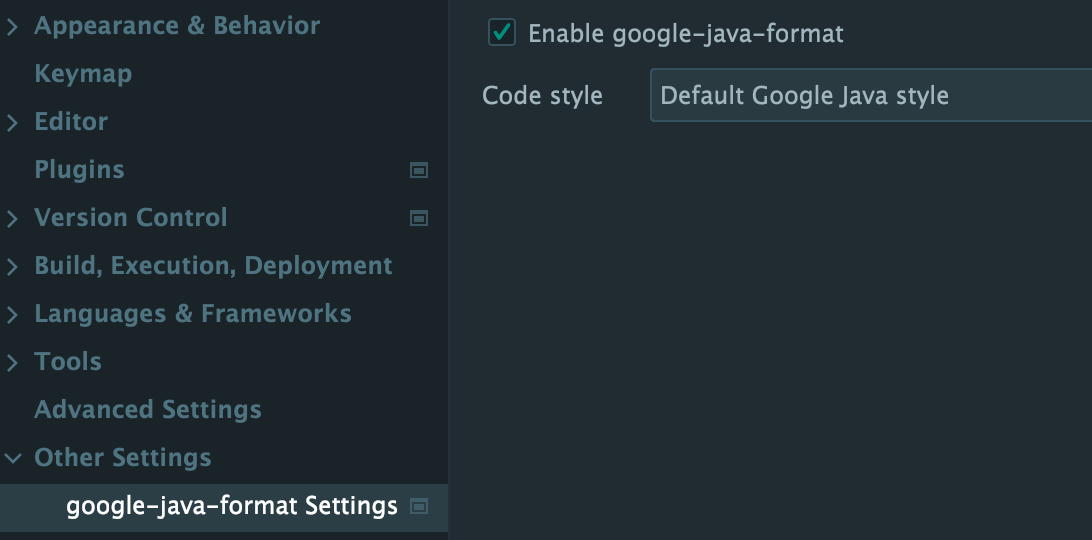Expand the Build, Execution, Deployment arrow
Viewport: 1092px width, 540px height.
point(12,267)
